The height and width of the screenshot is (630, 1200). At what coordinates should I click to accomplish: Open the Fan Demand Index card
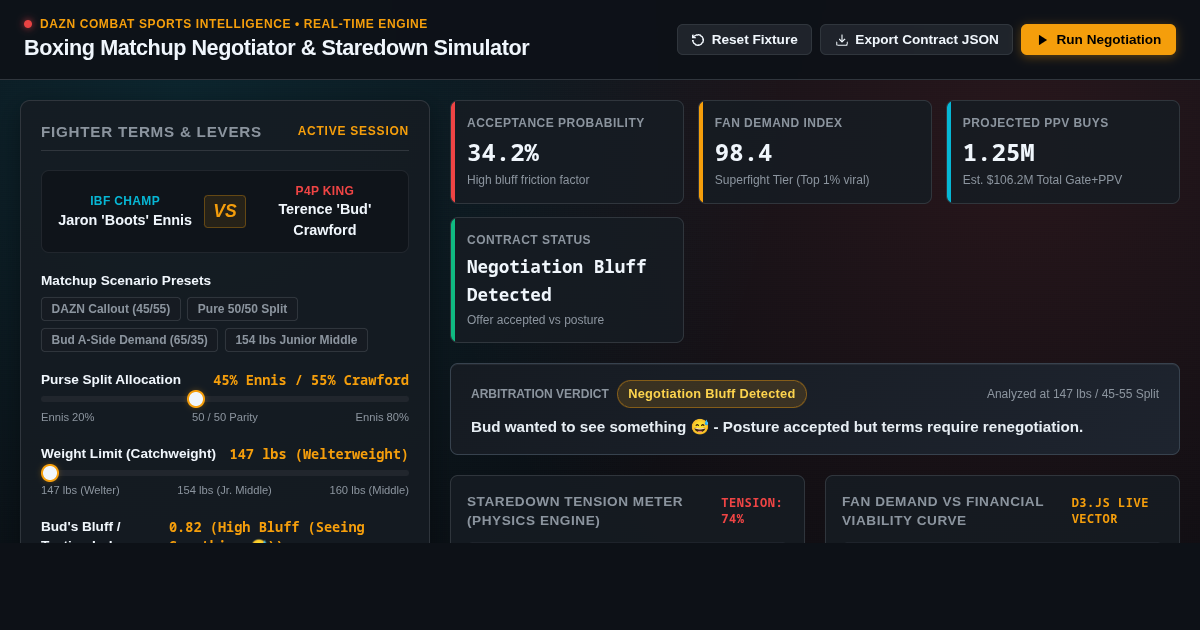[x=815, y=152]
